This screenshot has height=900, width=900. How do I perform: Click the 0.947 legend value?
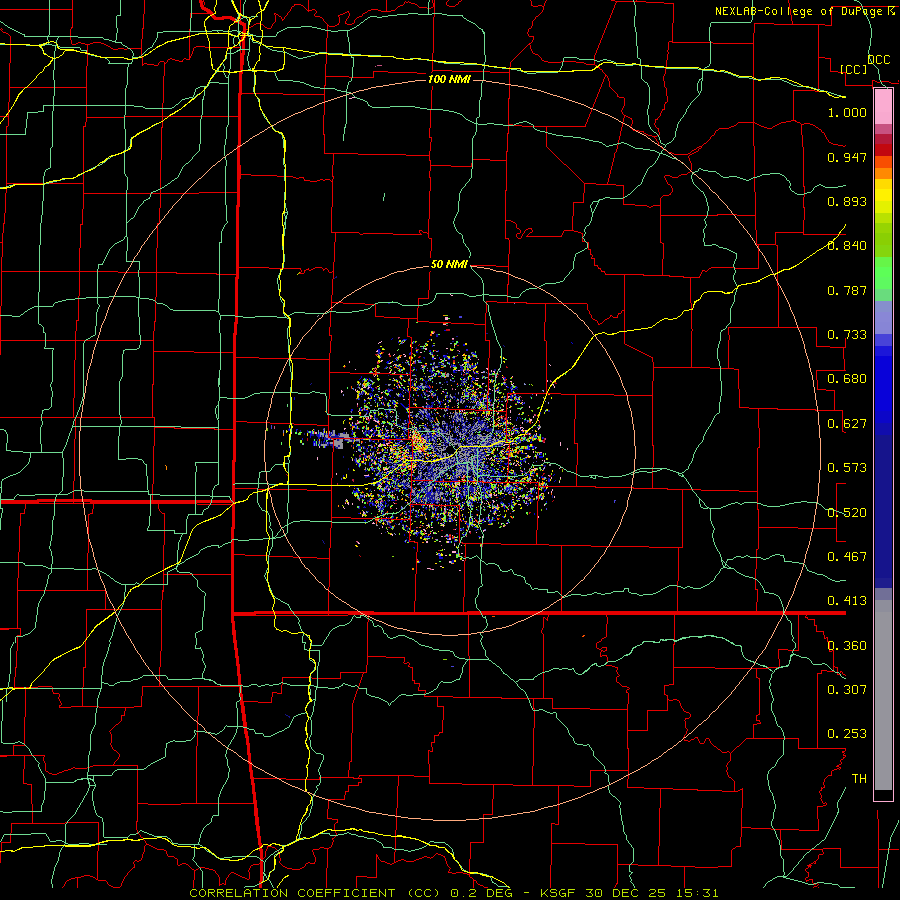click(x=847, y=157)
